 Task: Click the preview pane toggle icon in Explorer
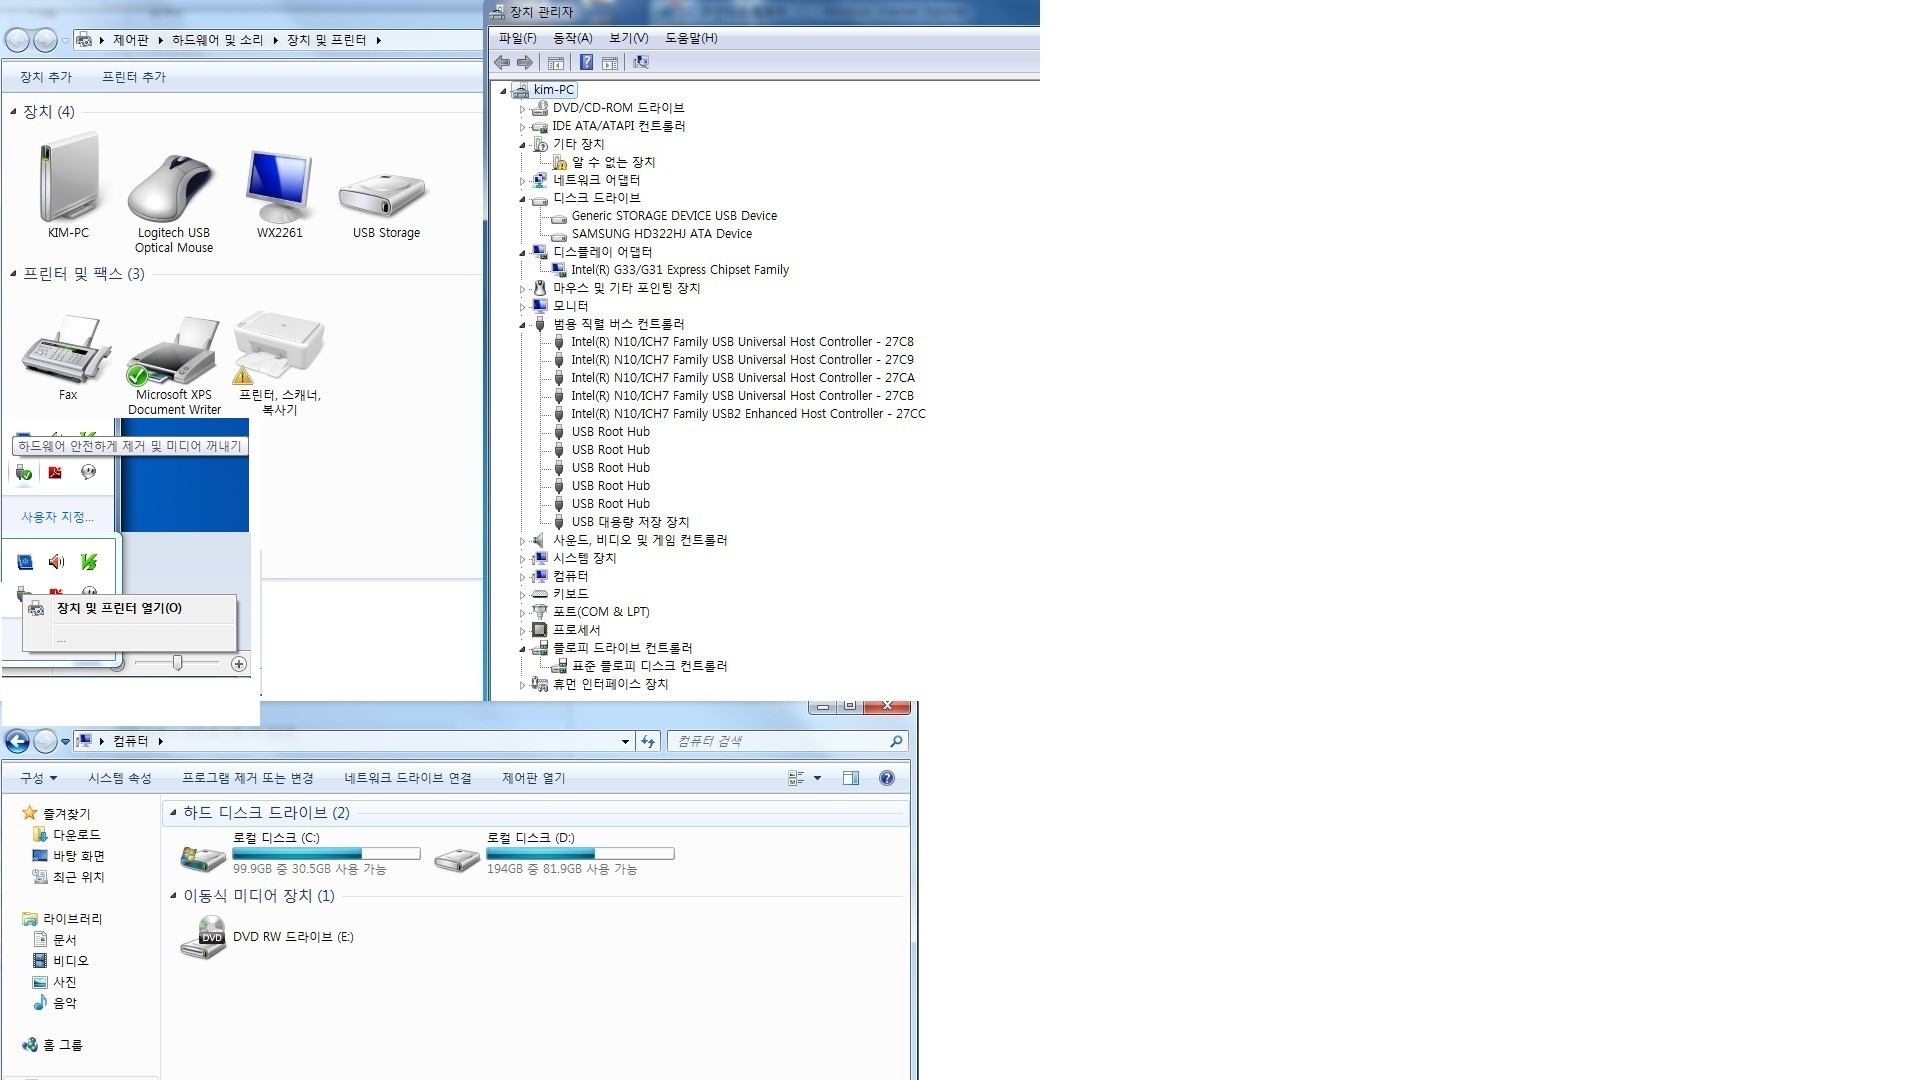[851, 778]
